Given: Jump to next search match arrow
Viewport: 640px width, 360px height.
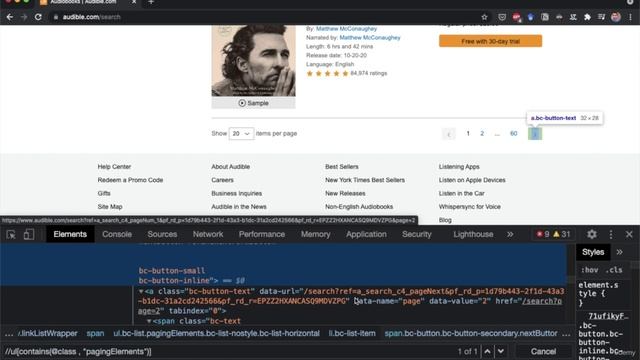Looking at the screenshot, I should click(501, 351).
